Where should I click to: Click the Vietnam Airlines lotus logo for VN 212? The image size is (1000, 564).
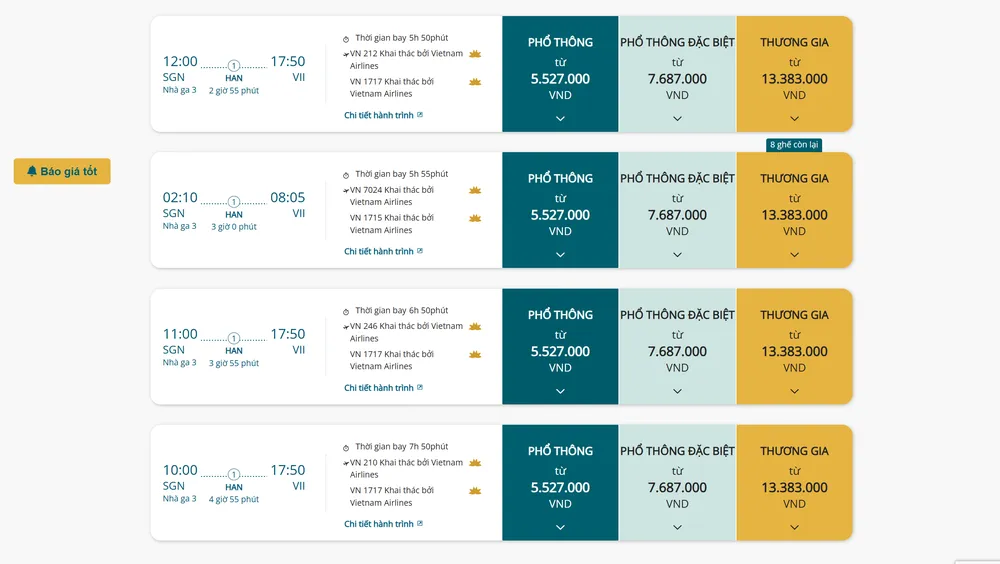tap(475, 54)
